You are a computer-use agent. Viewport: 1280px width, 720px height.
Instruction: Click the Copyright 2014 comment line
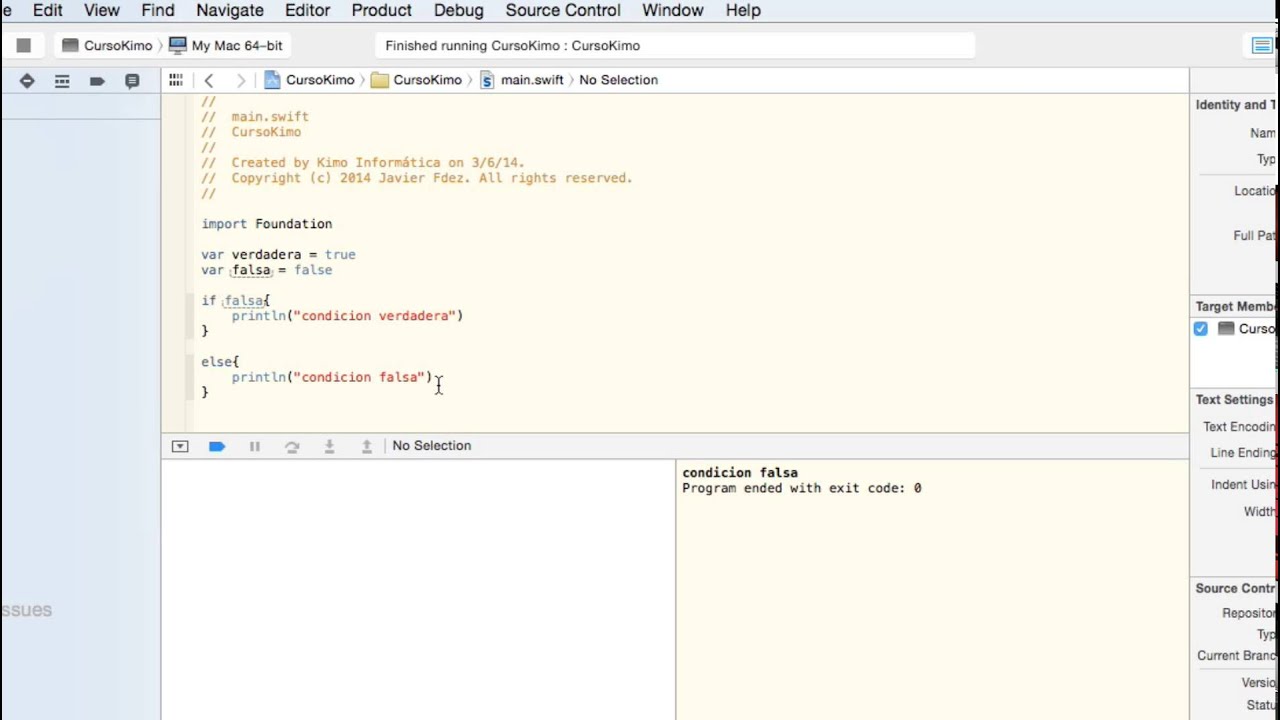pos(417,178)
